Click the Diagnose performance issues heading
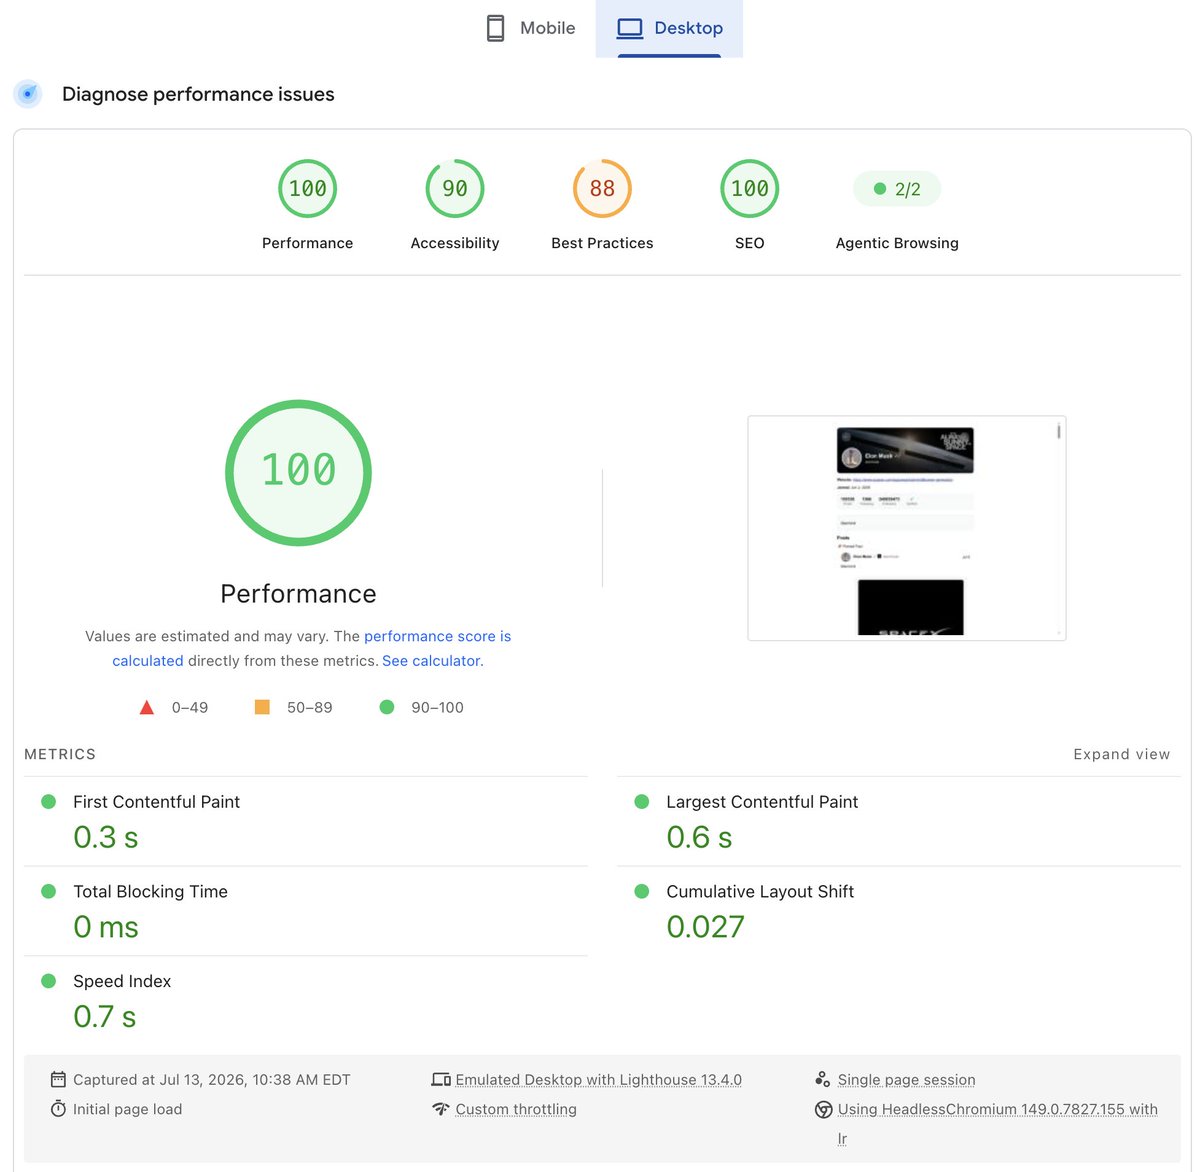 click(198, 94)
